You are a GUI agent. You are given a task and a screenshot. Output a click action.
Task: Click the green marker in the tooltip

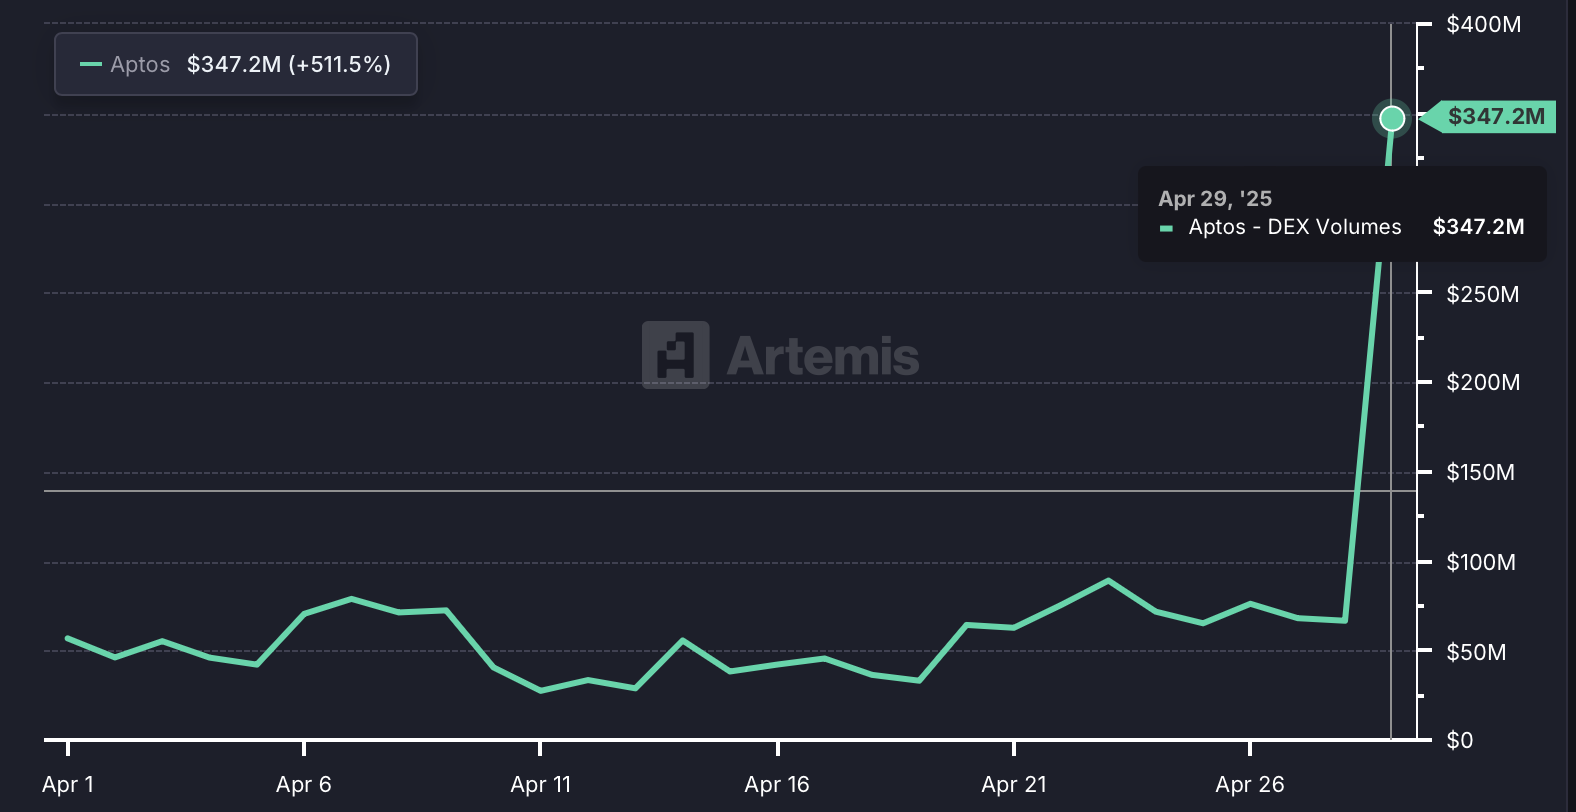click(x=1166, y=229)
